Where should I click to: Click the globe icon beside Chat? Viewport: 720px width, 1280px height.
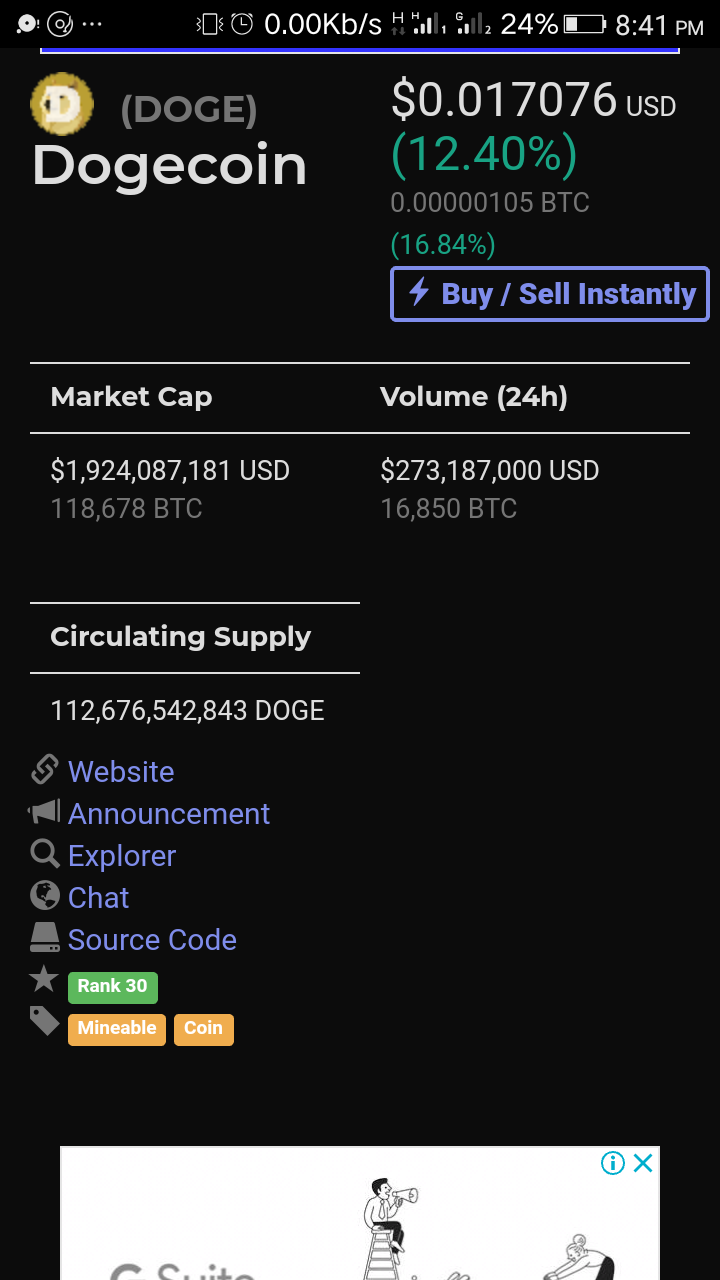[x=45, y=895]
